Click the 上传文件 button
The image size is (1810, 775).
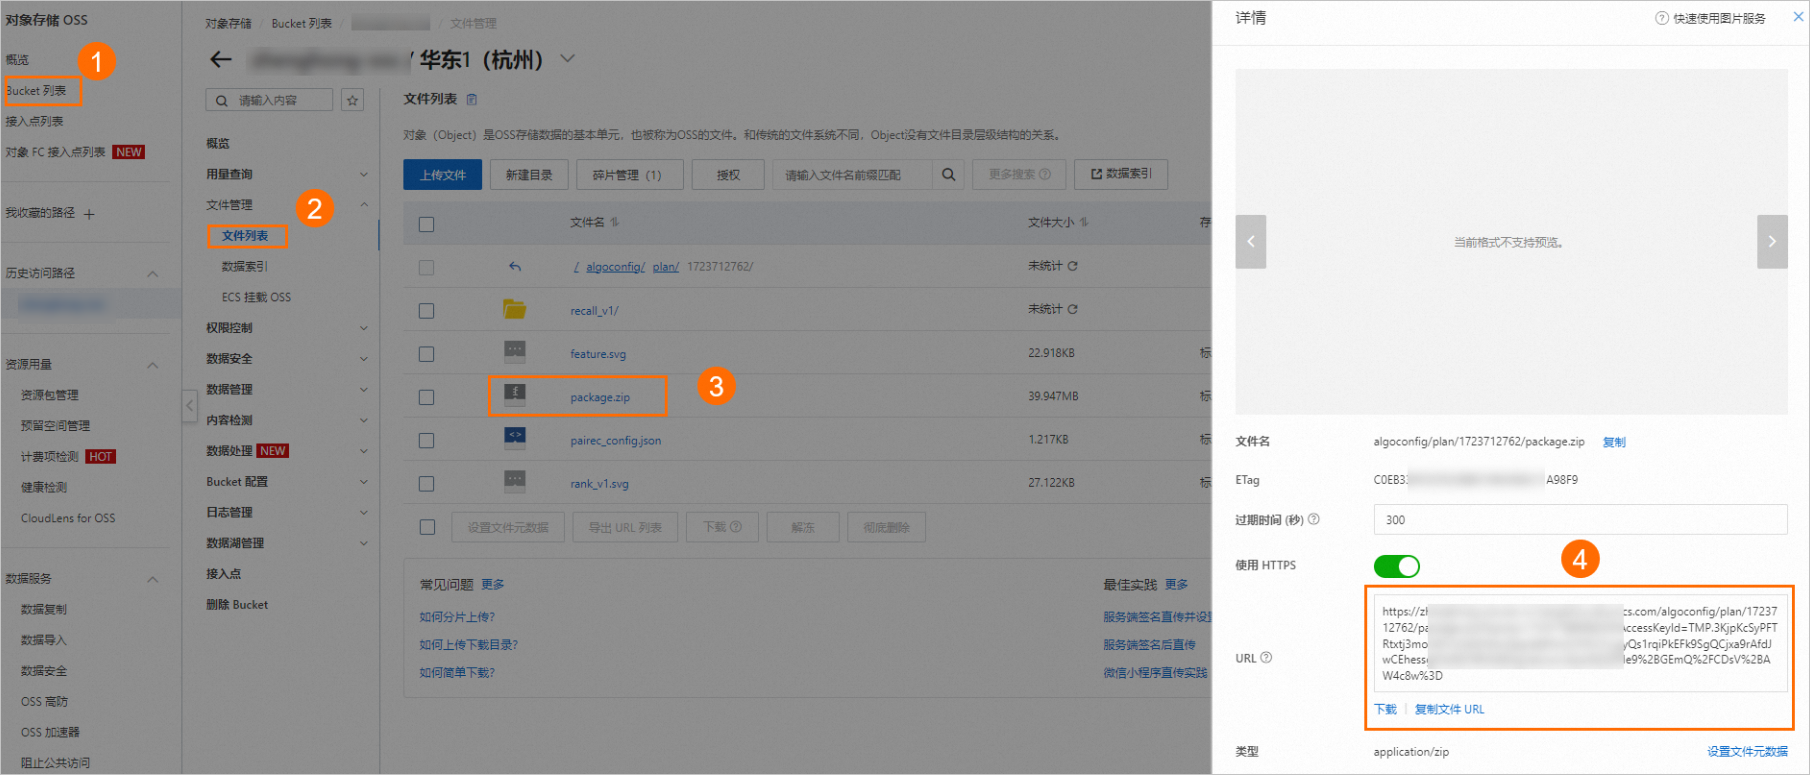click(x=443, y=175)
